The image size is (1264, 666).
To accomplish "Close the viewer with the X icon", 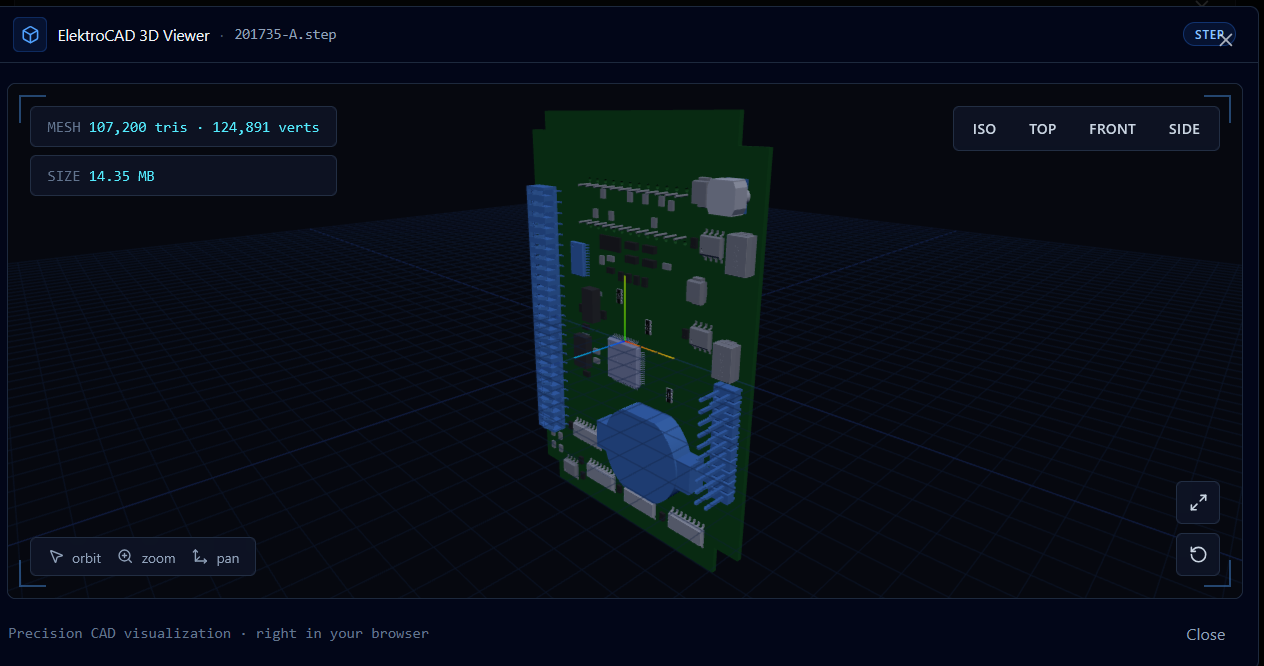I will 1226,40.
